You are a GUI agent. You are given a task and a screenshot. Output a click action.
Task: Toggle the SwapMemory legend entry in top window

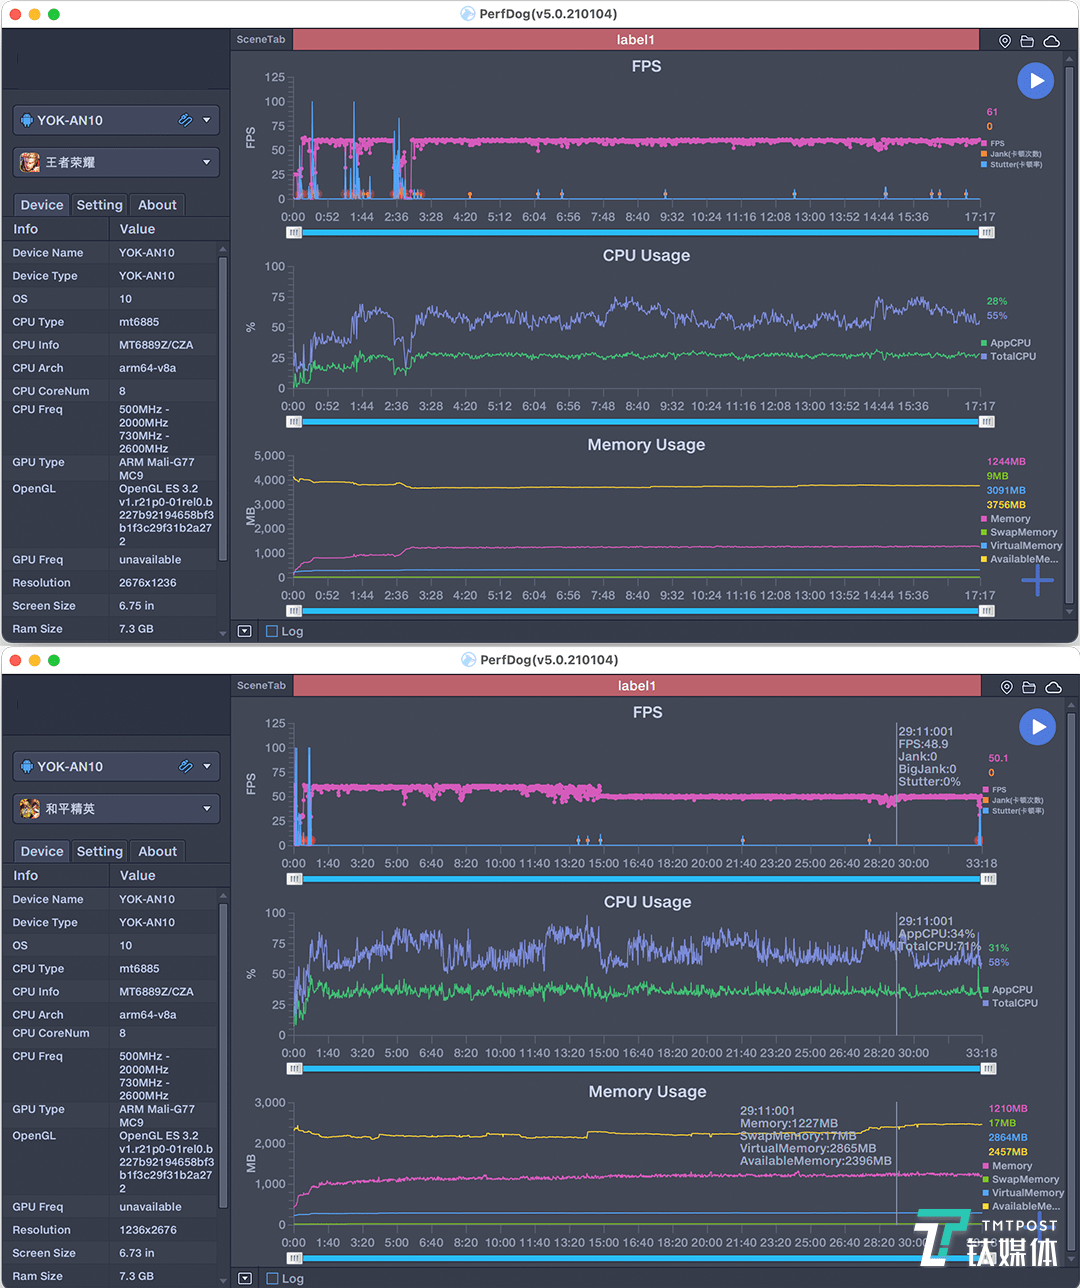point(1019,533)
